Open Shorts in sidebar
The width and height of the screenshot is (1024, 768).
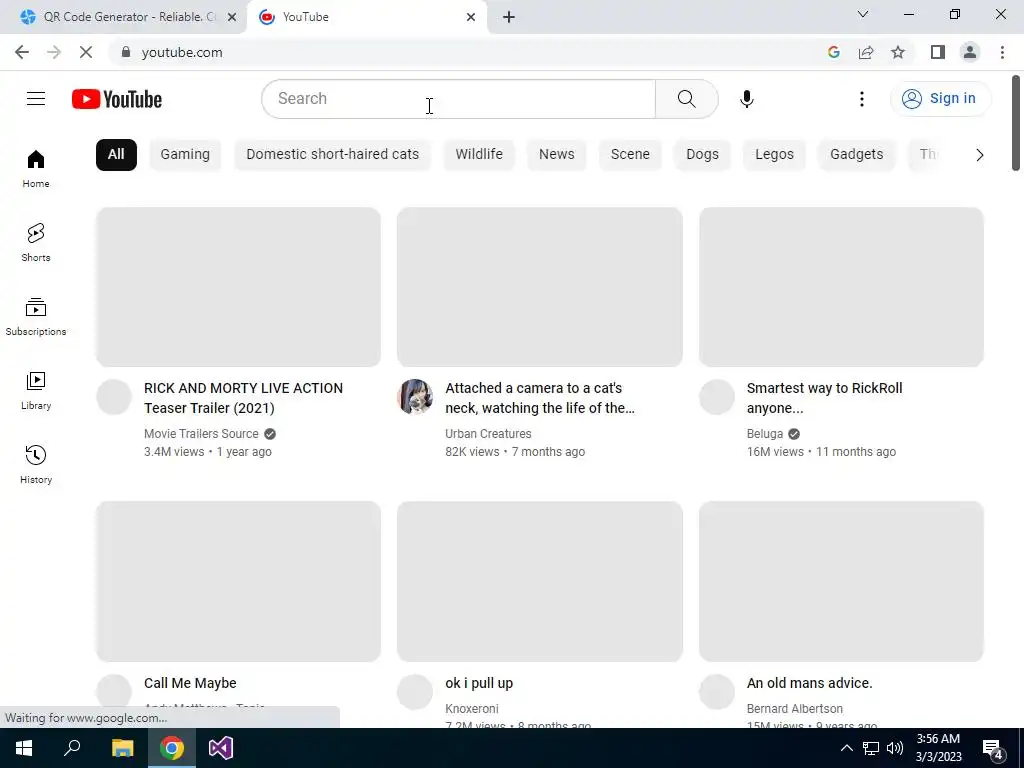[x=36, y=243]
